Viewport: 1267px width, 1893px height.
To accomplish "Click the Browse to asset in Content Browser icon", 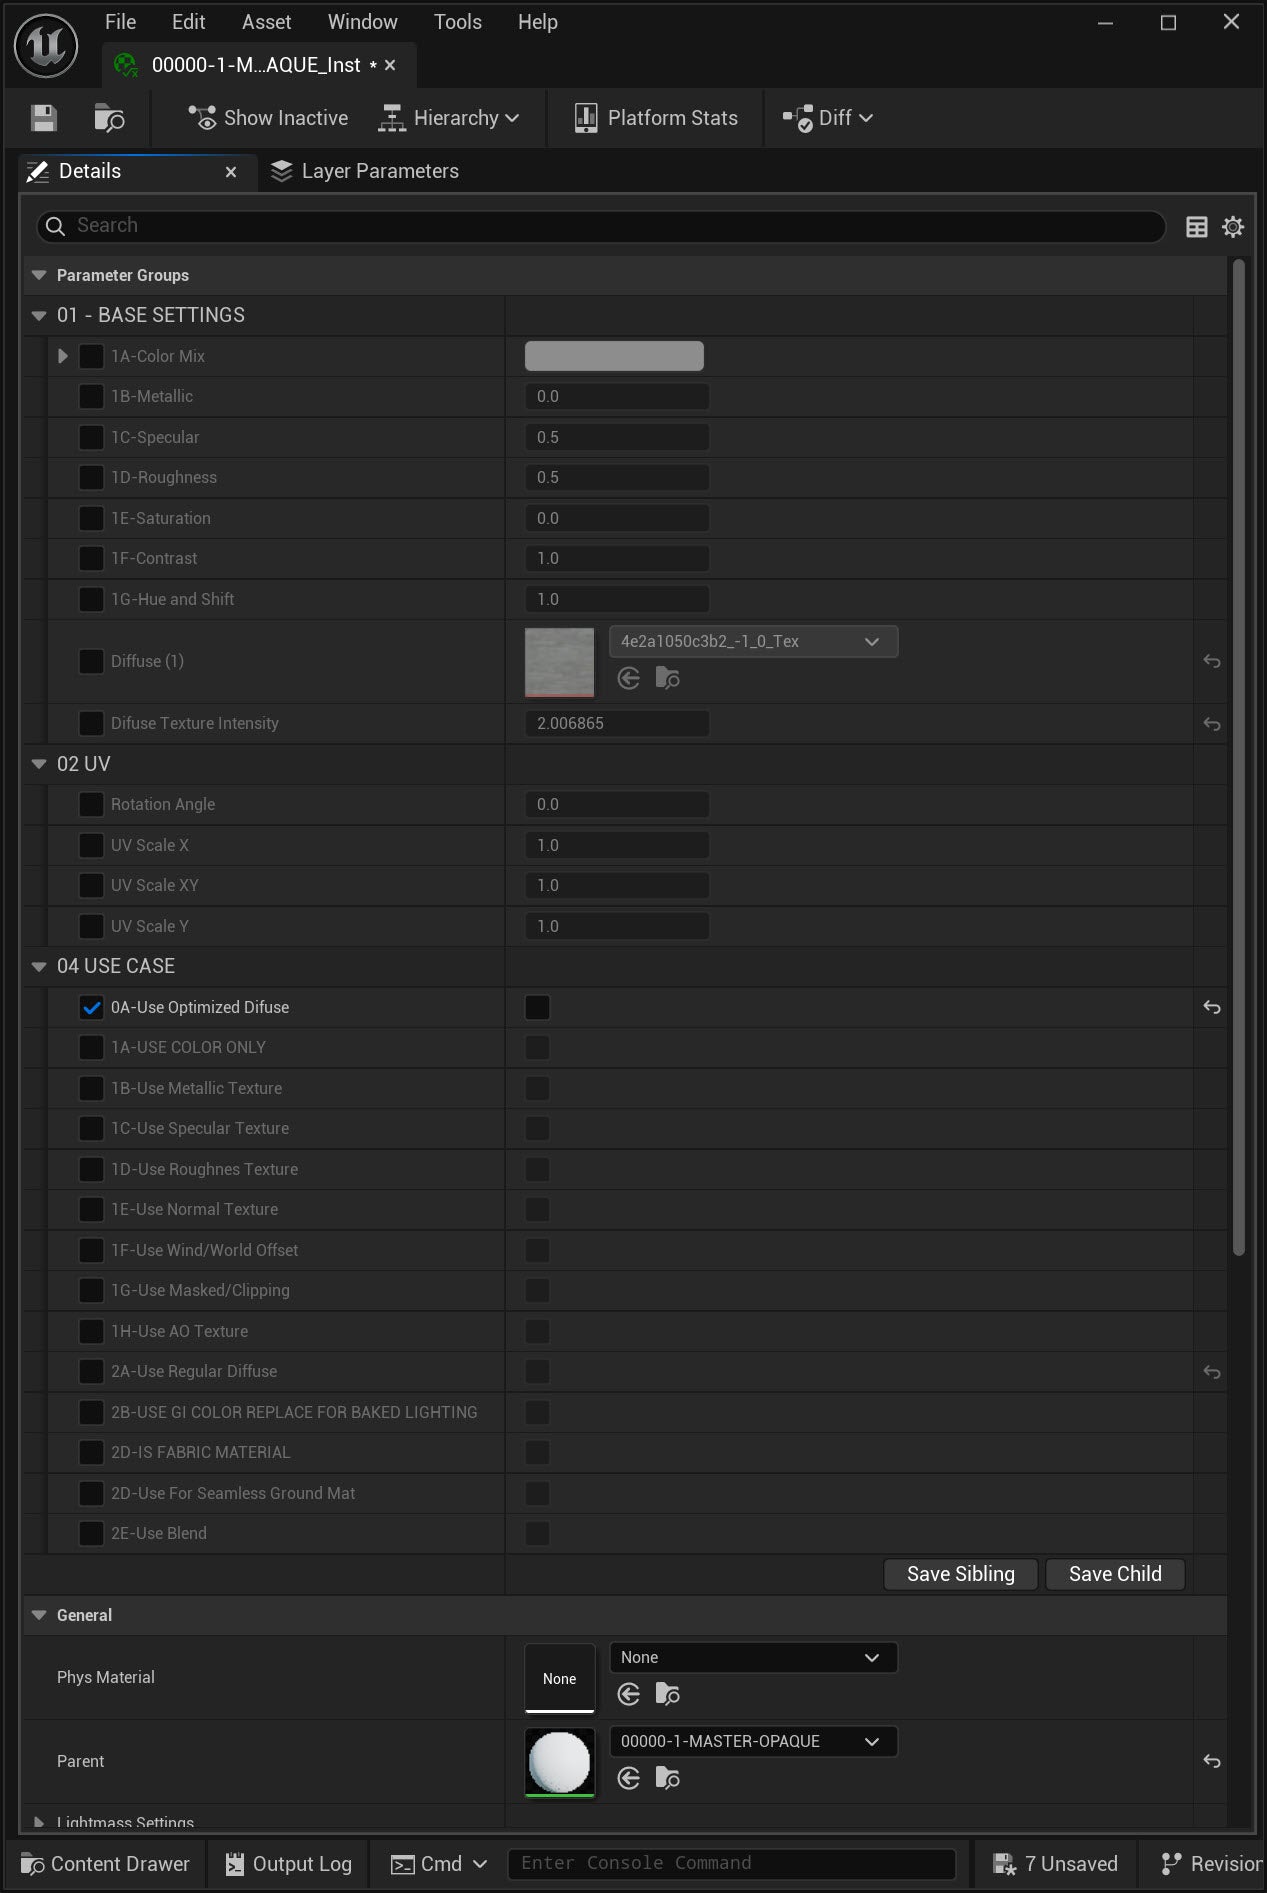I will tap(109, 118).
